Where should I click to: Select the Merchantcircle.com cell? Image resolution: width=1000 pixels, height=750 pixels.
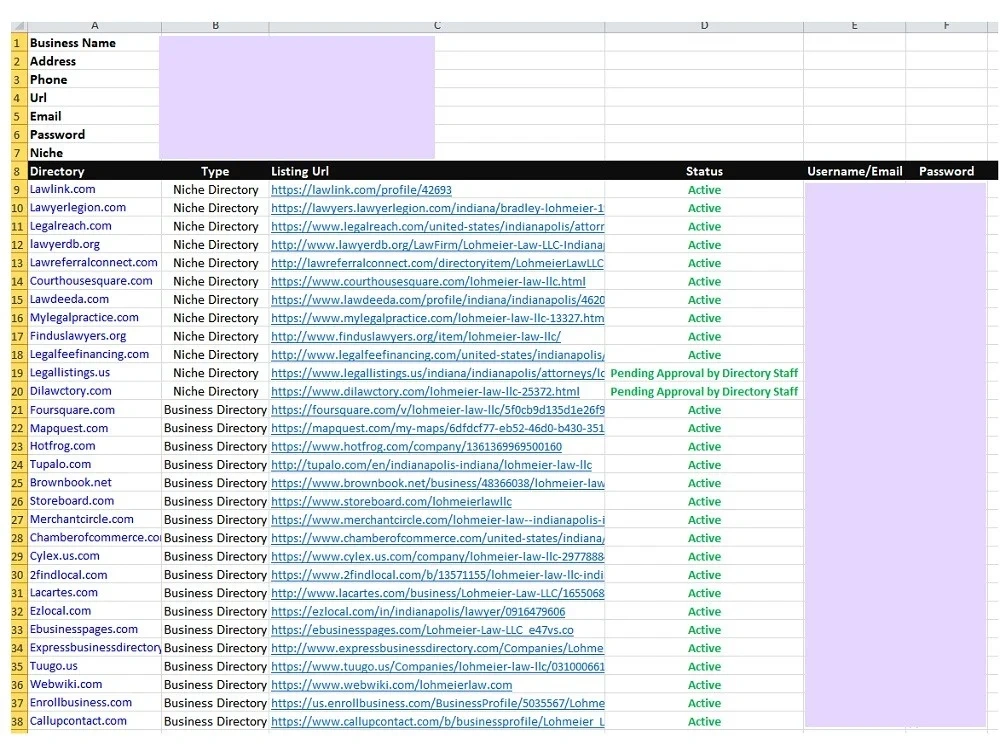94,520
